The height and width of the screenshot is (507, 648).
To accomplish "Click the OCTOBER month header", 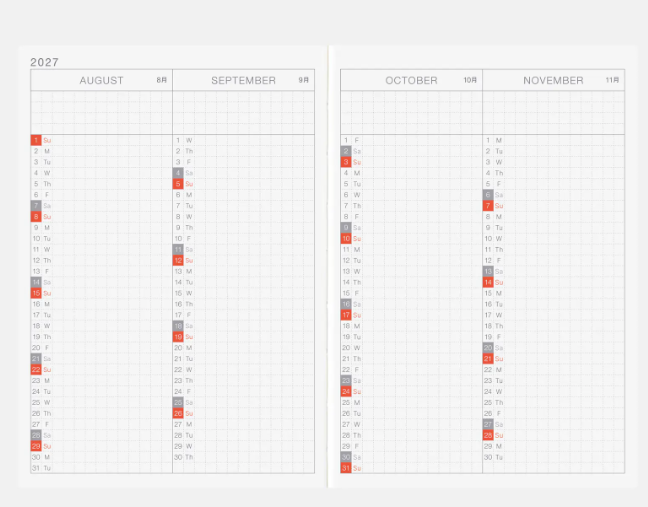I will click(411, 80).
